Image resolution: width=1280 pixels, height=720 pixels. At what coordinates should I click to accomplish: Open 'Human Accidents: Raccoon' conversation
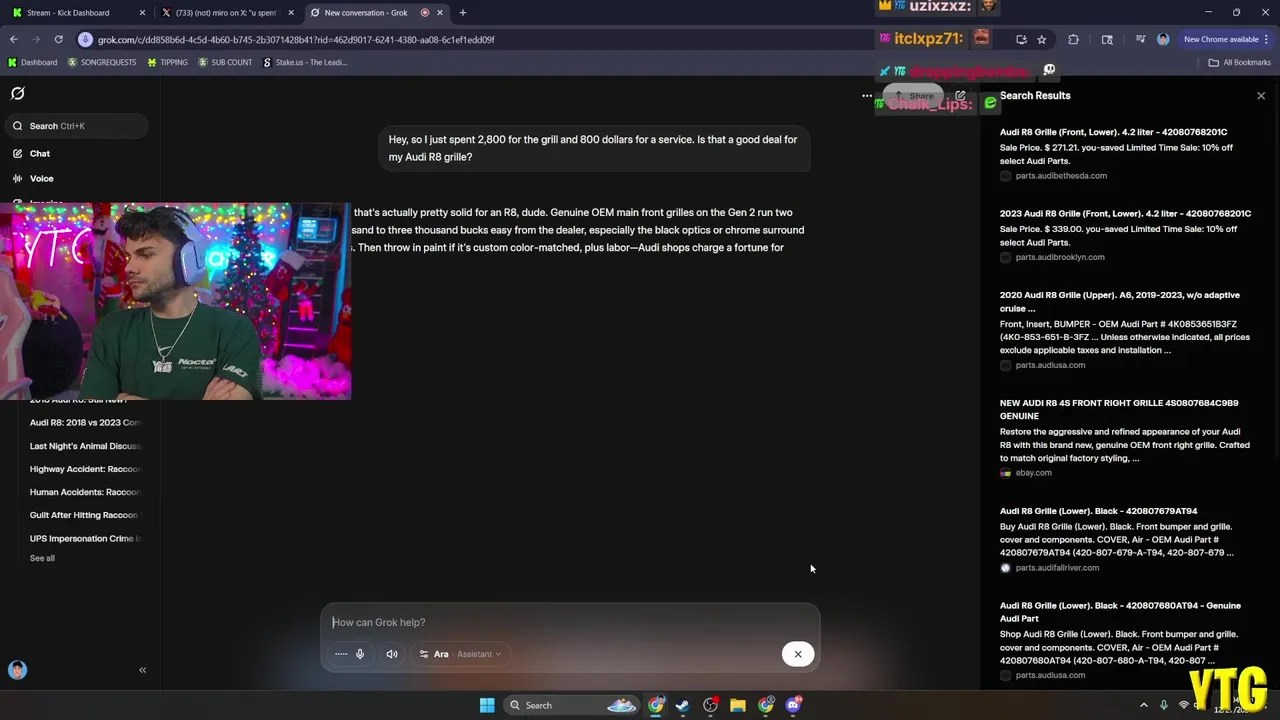click(x=85, y=492)
